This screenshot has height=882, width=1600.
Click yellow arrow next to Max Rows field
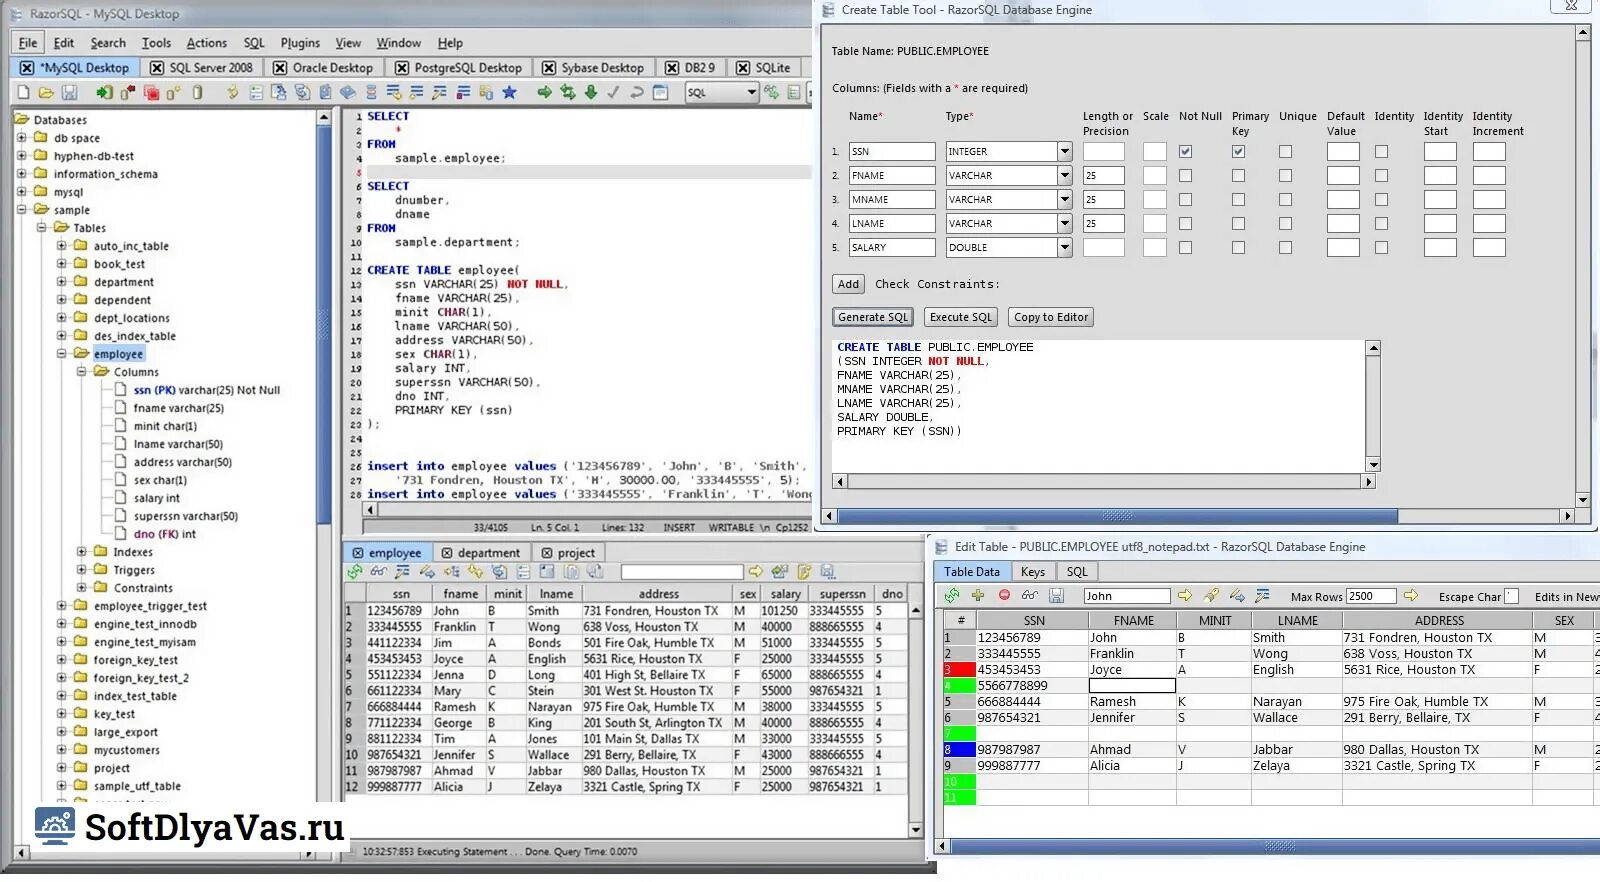[1411, 595]
